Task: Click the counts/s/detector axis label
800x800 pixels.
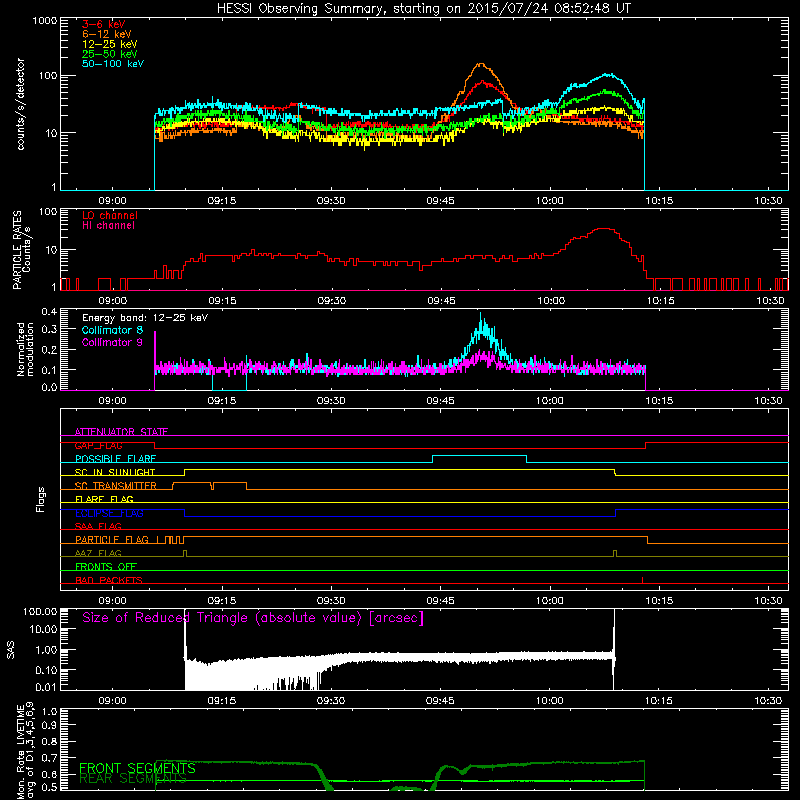Action: tap(20, 104)
